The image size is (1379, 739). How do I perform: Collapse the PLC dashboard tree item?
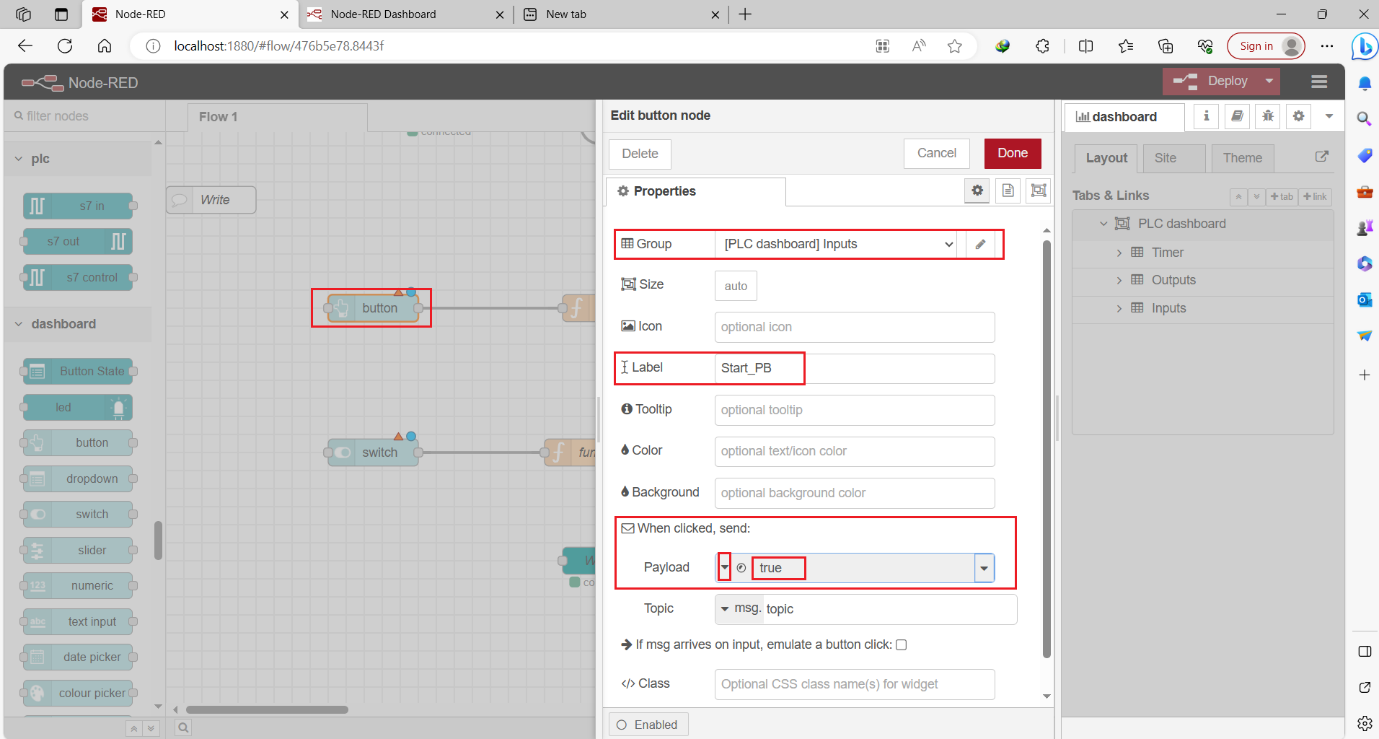coord(1103,223)
